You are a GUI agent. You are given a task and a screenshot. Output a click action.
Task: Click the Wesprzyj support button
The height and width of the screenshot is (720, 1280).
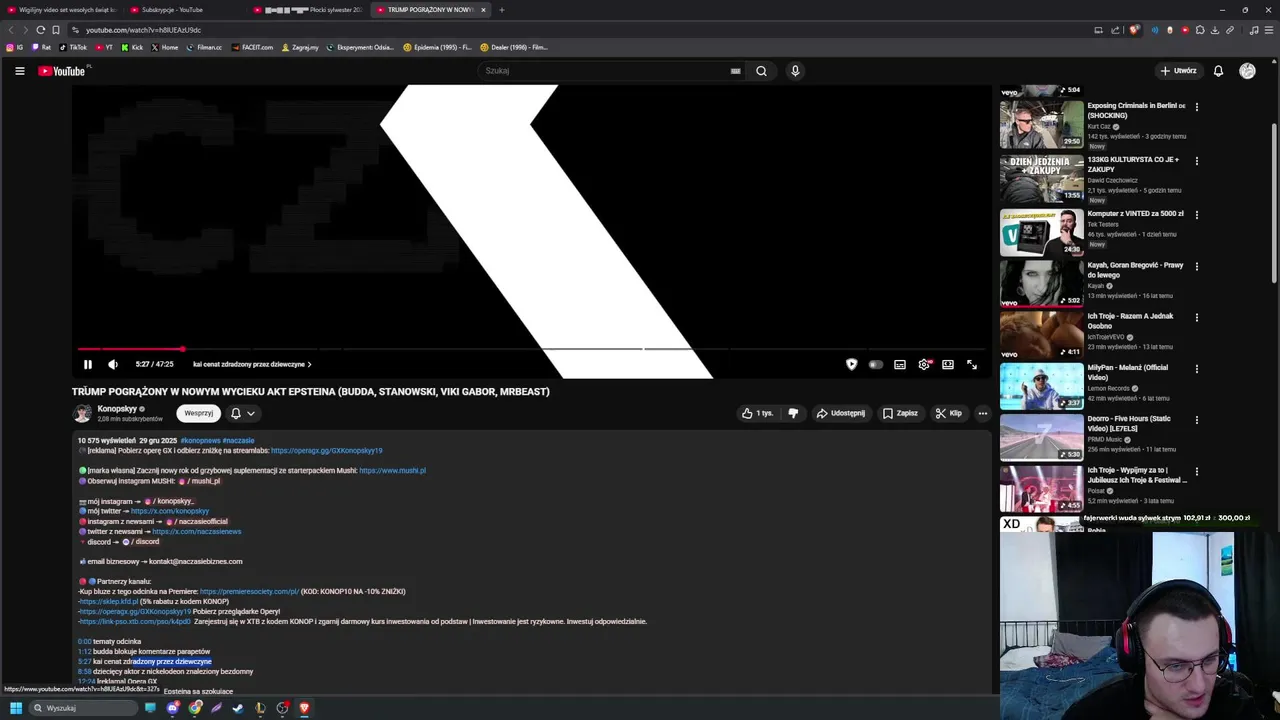click(x=198, y=413)
